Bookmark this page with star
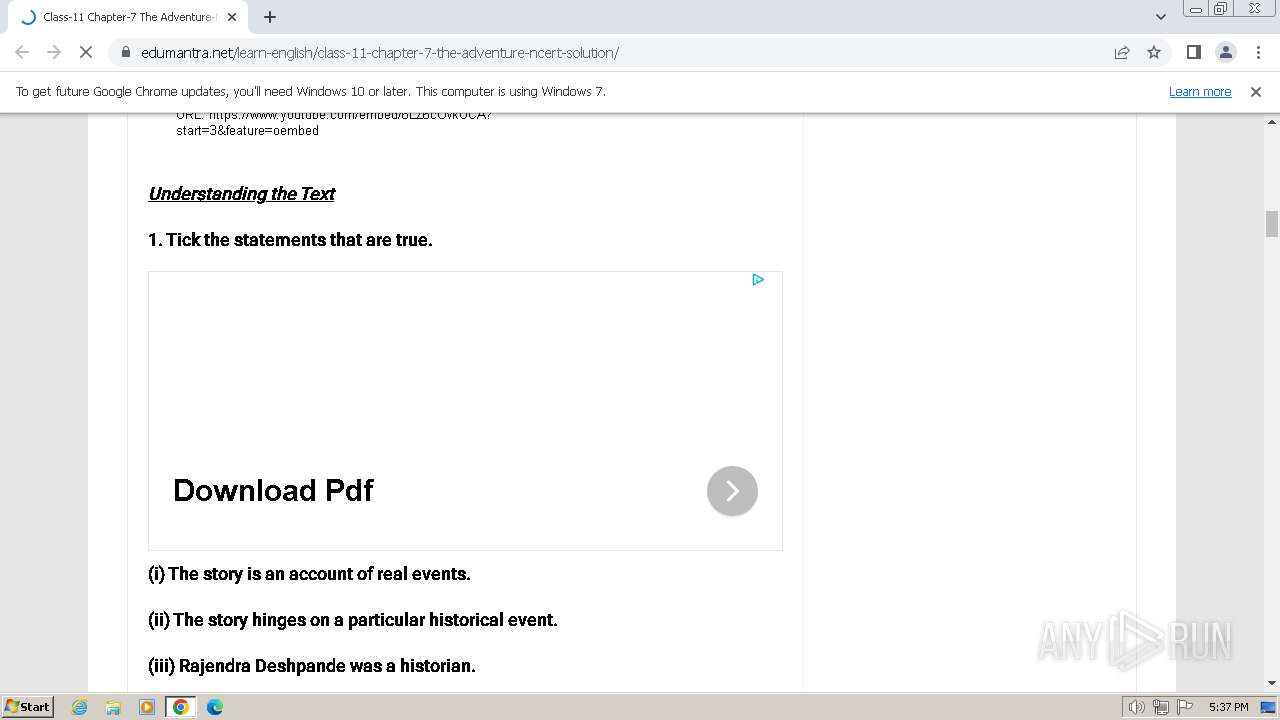The image size is (1280, 720). click(x=1154, y=52)
